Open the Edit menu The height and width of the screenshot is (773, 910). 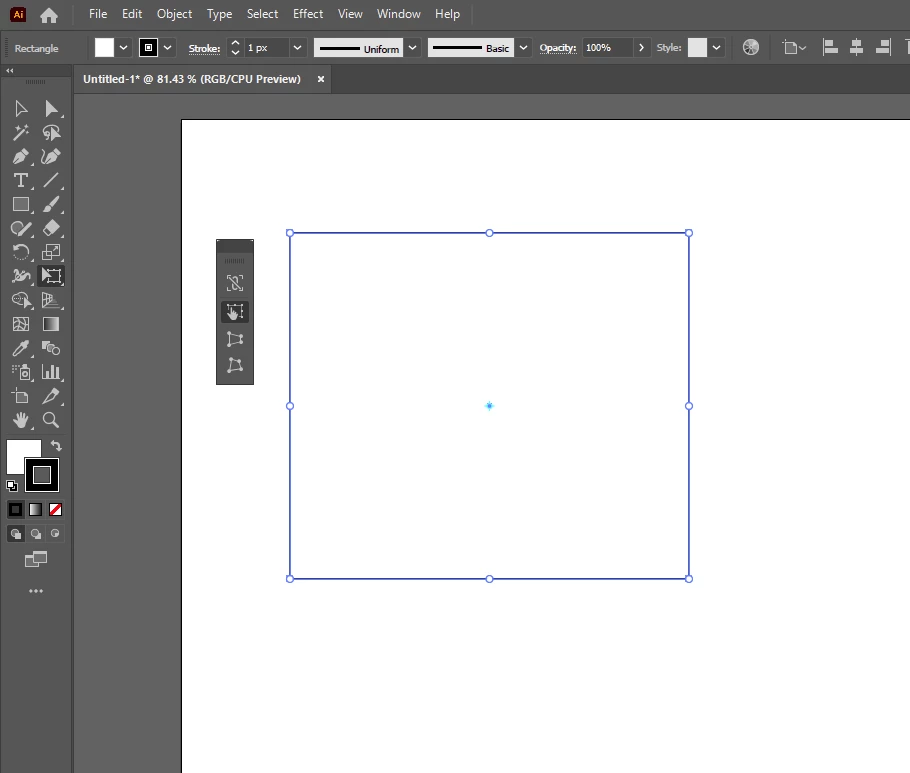coord(132,14)
